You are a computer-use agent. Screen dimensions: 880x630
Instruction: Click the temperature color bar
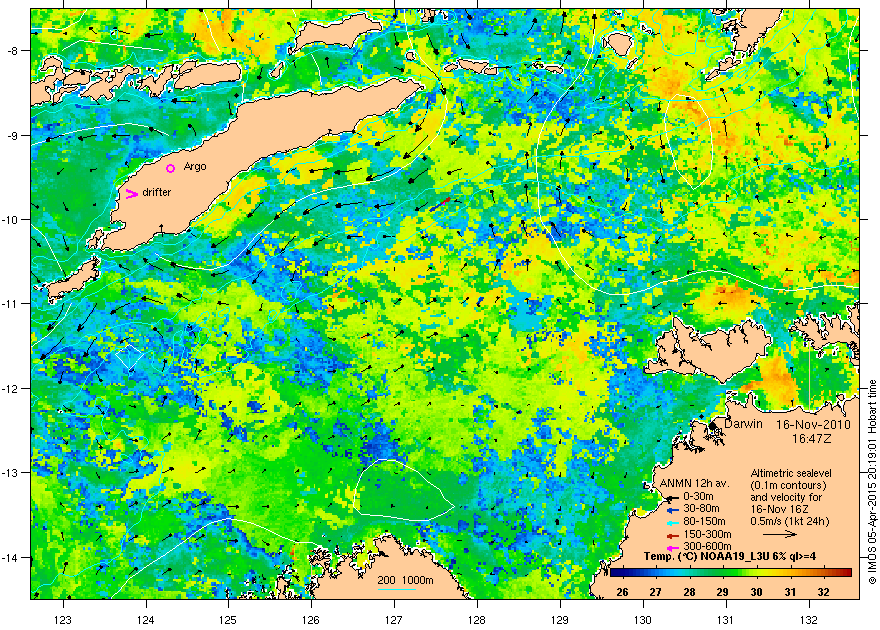click(730, 572)
